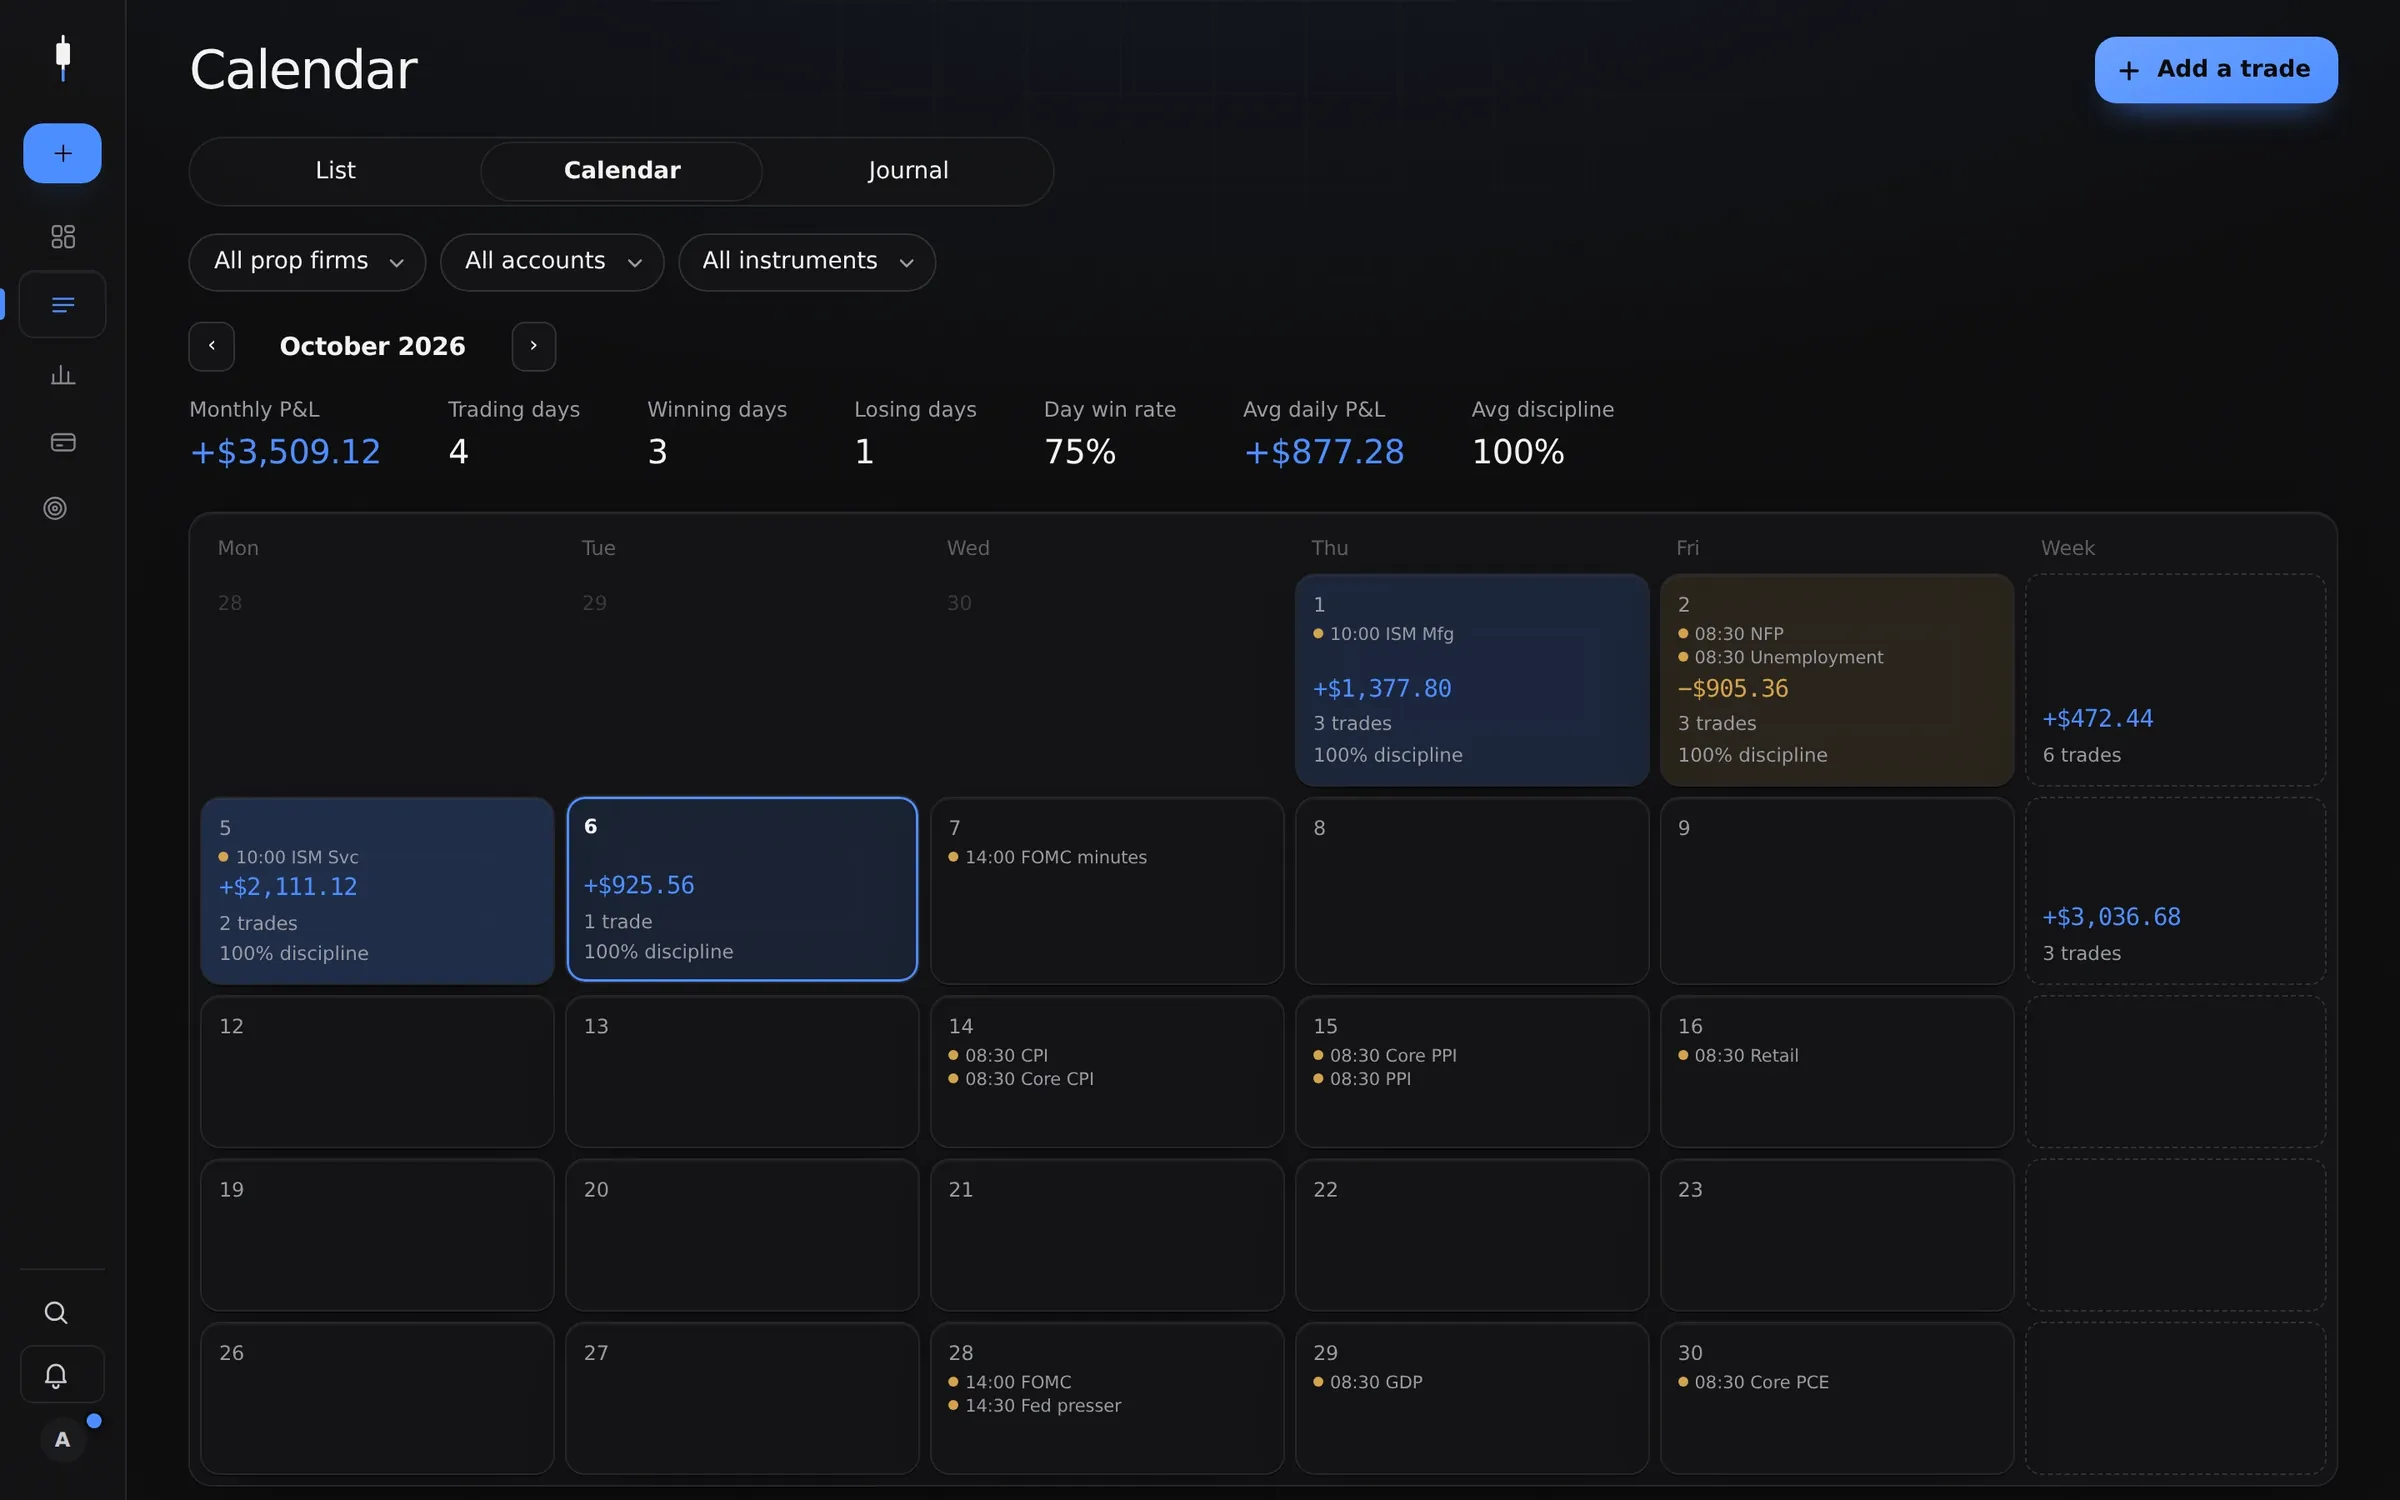Expand the All instruments dropdown
The width and height of the screenshot is (2400, 1500).
click(x=807, y=262)
